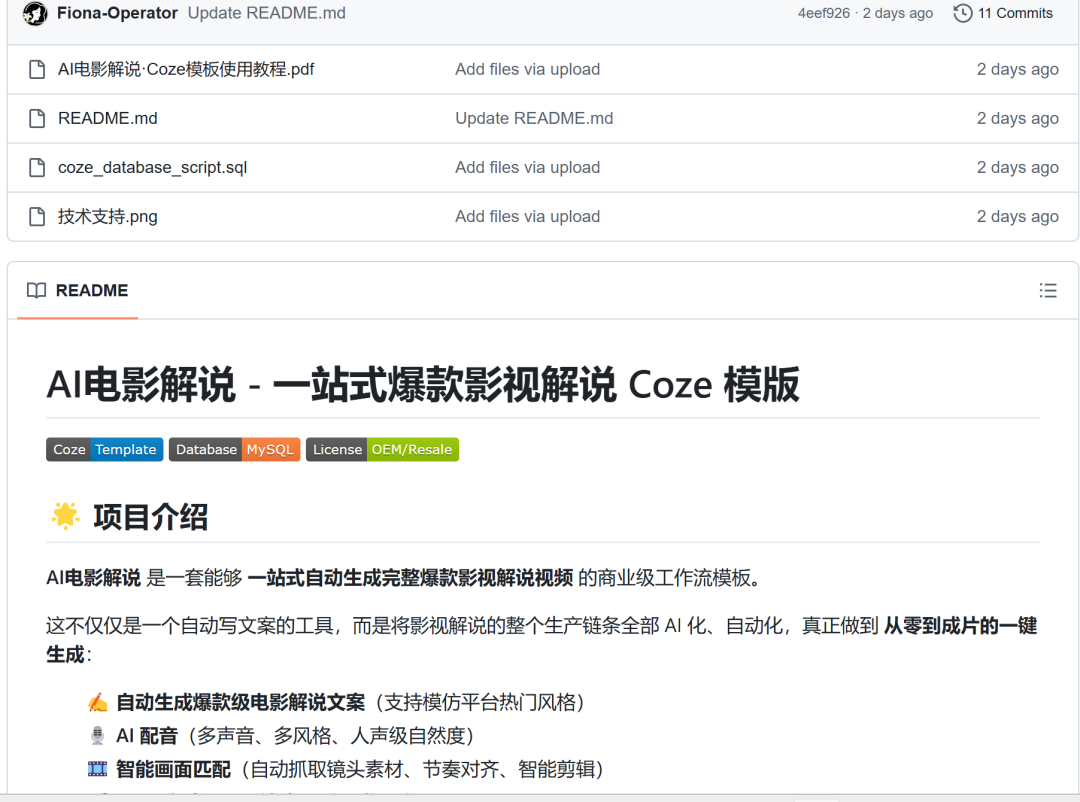Open the commits history clock icon
The image size is (1080, 802).
pos(962,13)
